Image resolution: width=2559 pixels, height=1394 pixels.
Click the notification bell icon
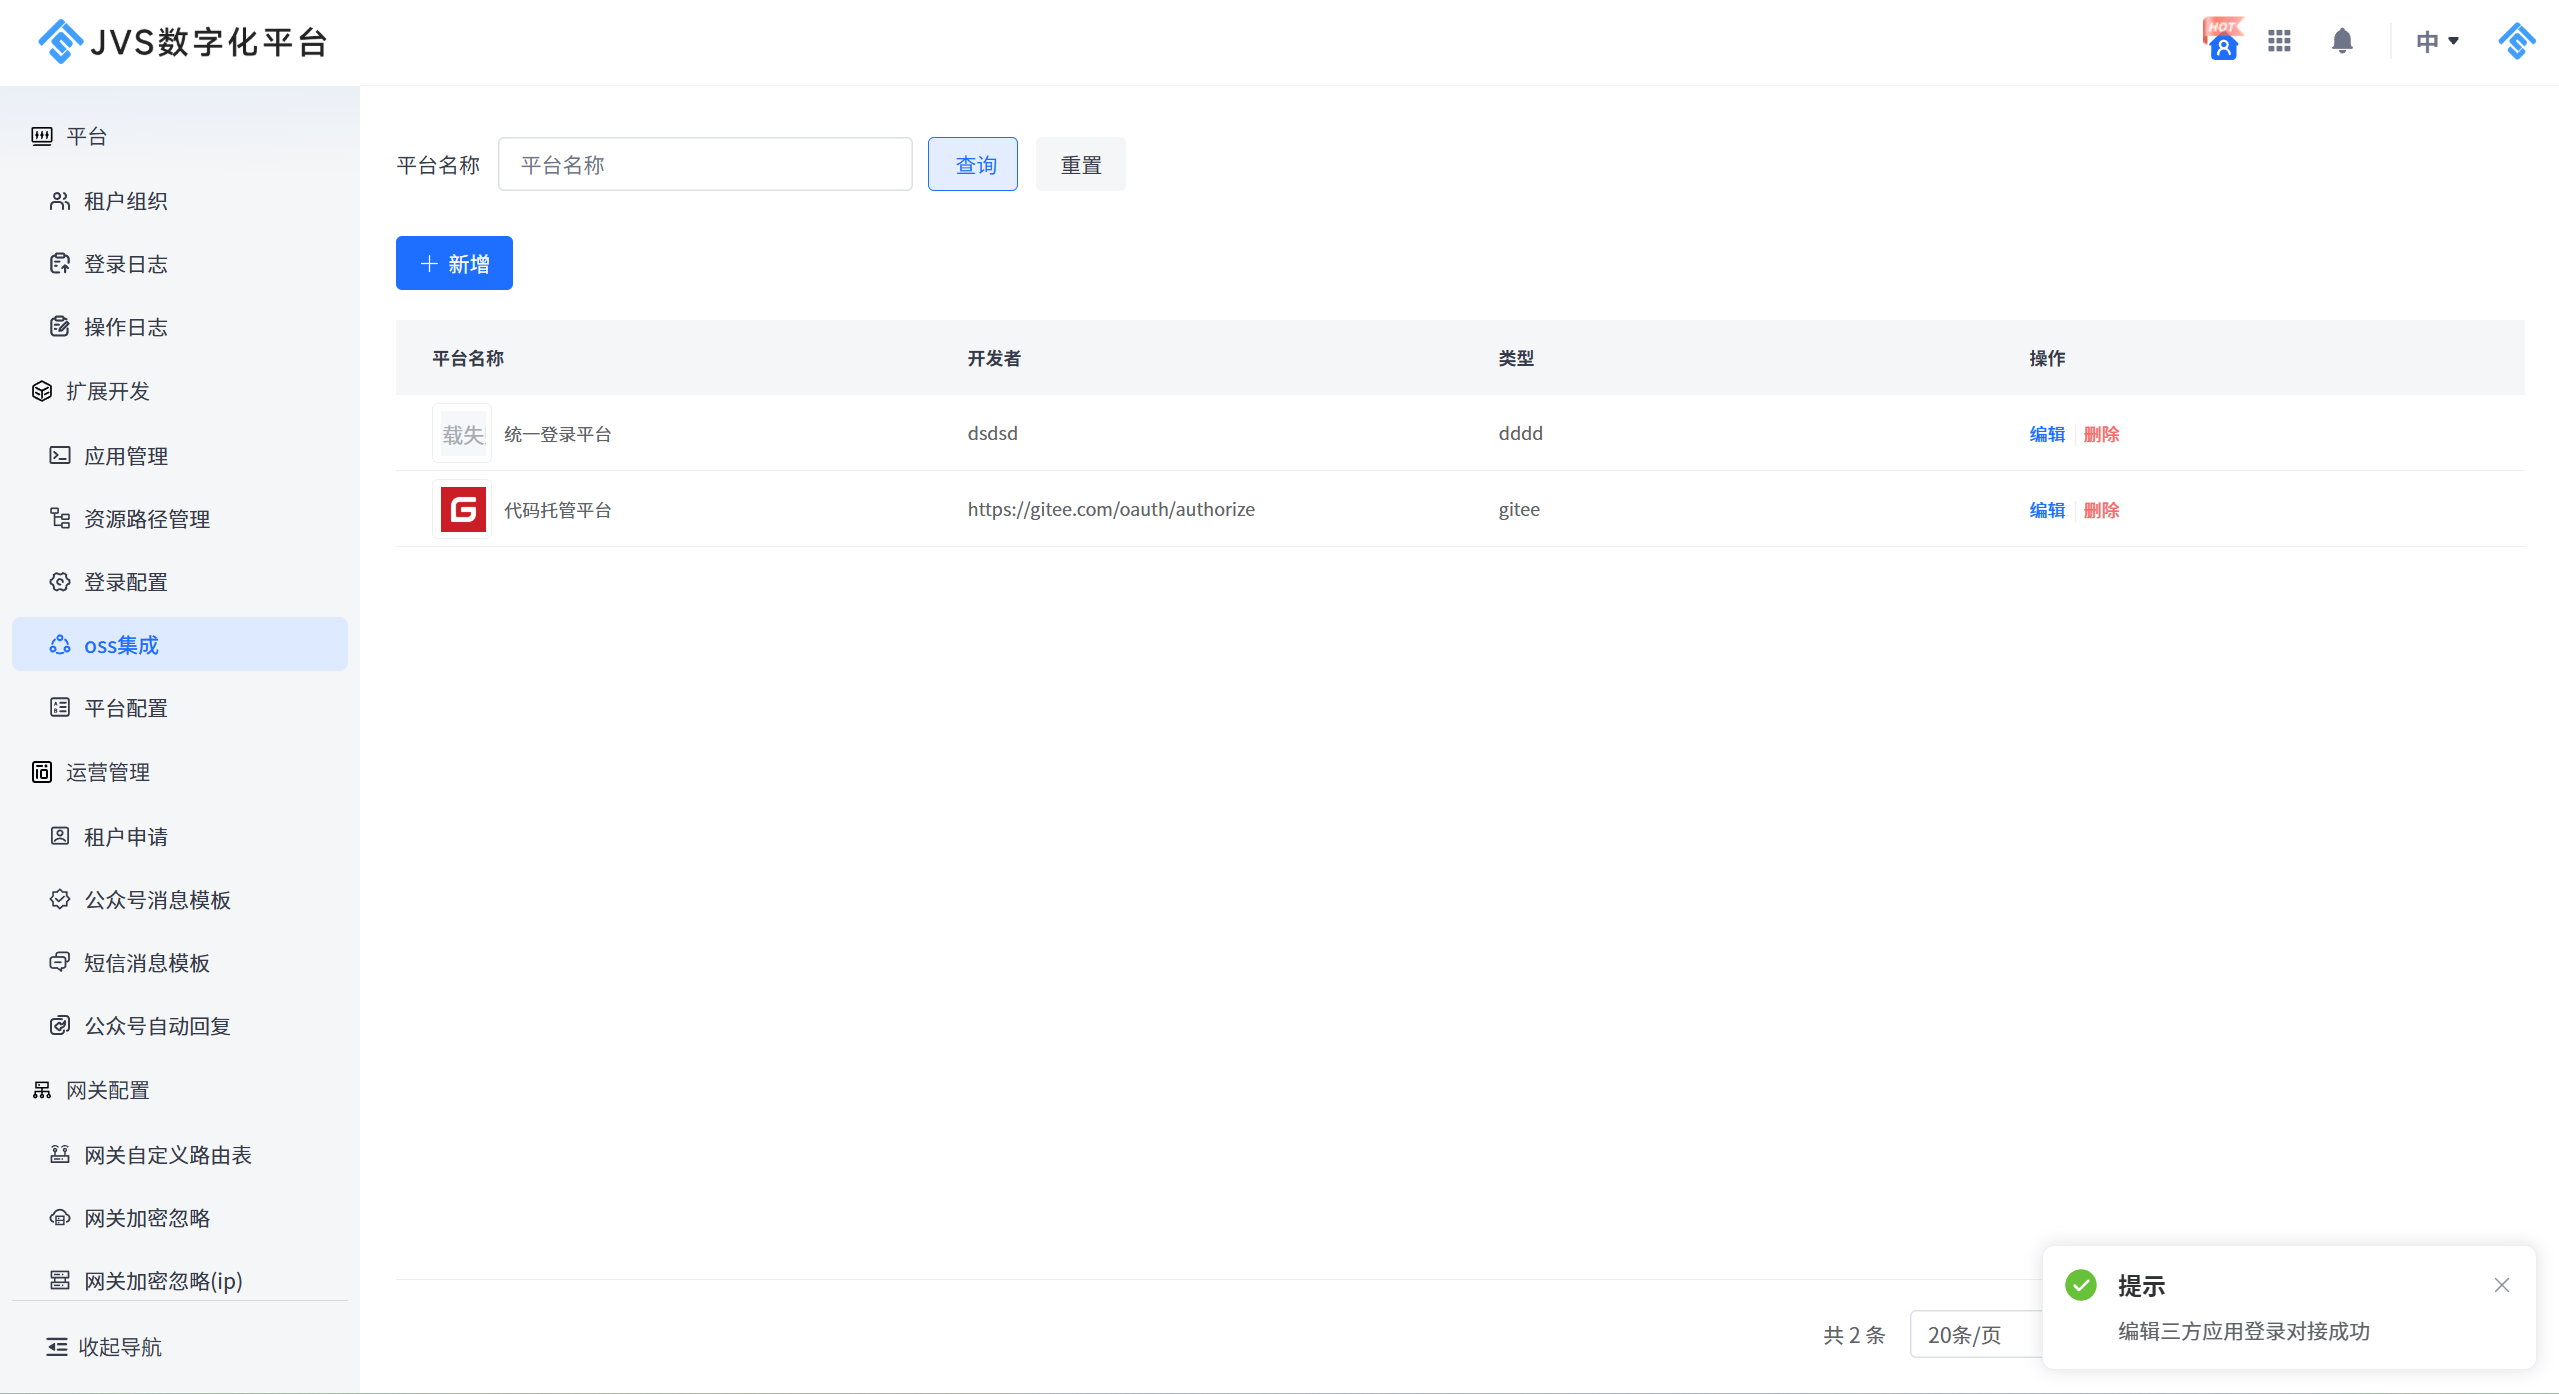coord(2341,41)
